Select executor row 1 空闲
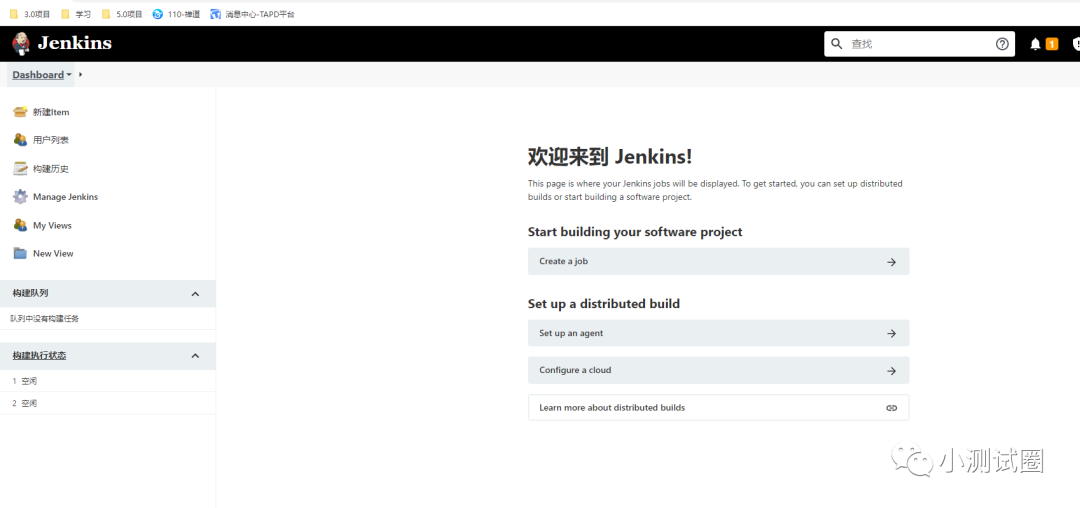 tap(107, 381)
